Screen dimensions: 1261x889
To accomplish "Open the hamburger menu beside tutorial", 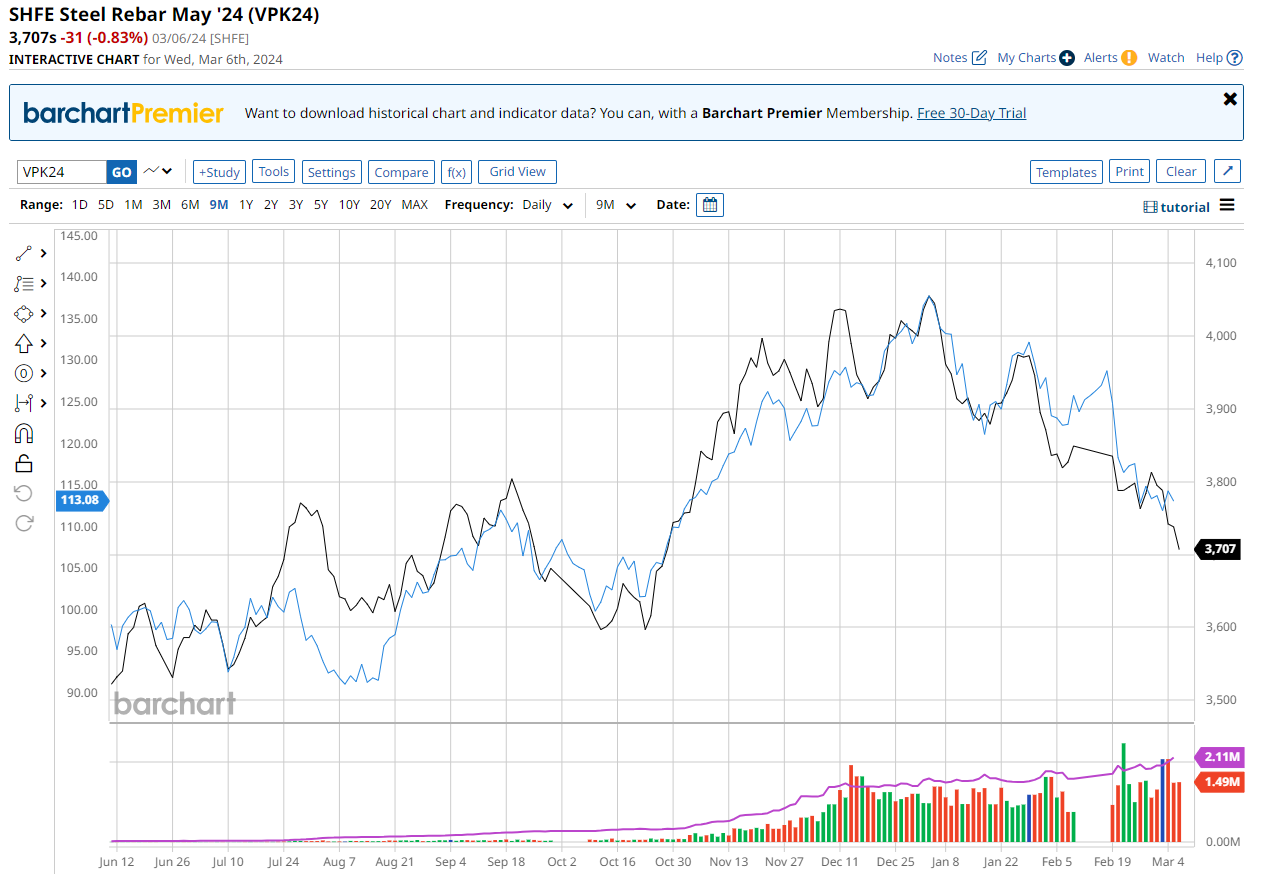I will (x=1227, y=206).
